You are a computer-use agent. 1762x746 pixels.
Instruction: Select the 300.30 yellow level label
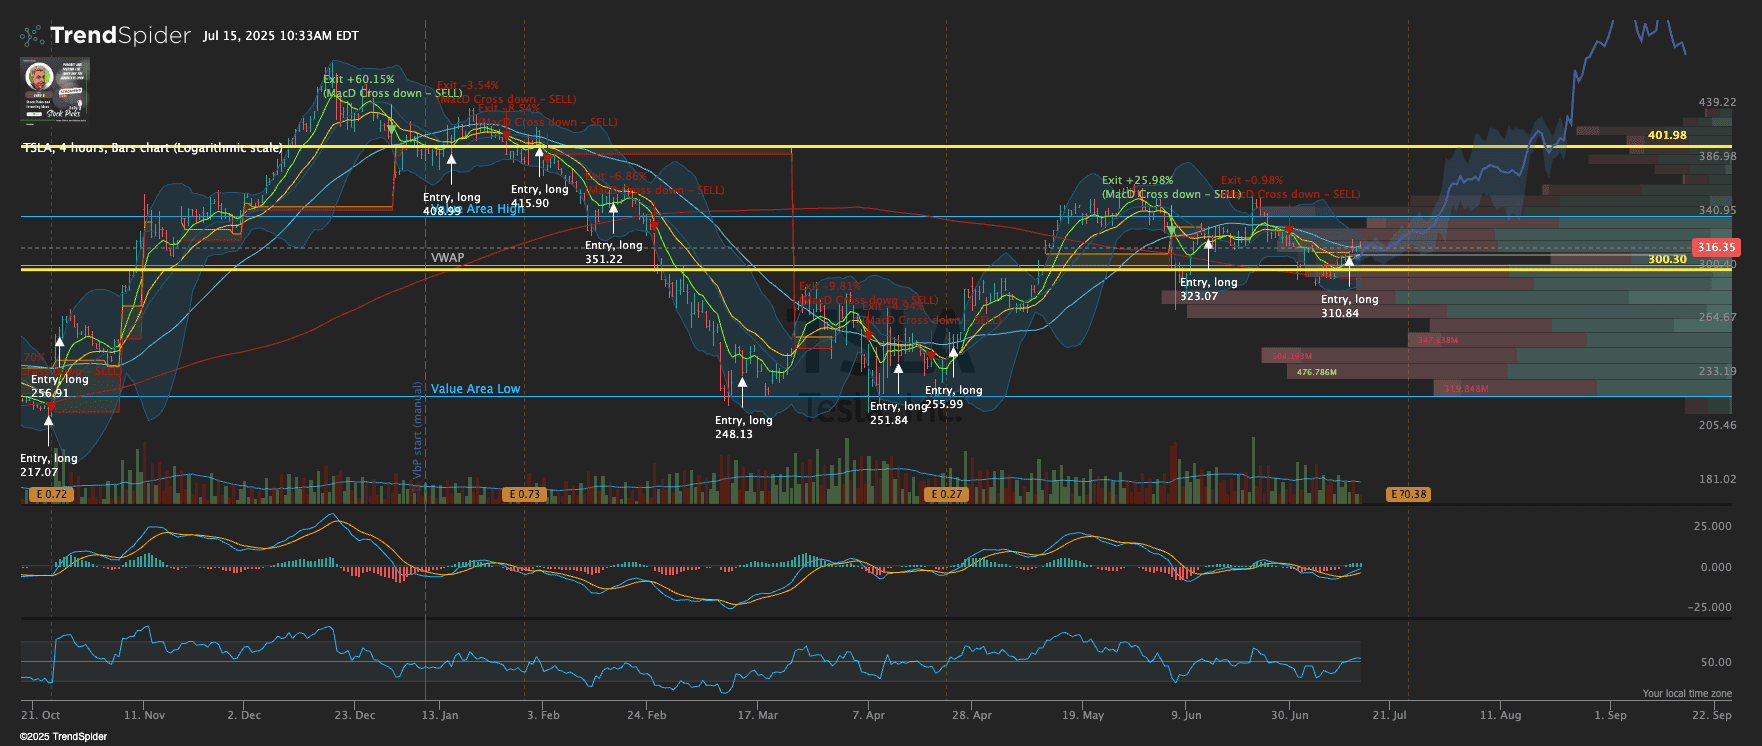[1667, 259]
